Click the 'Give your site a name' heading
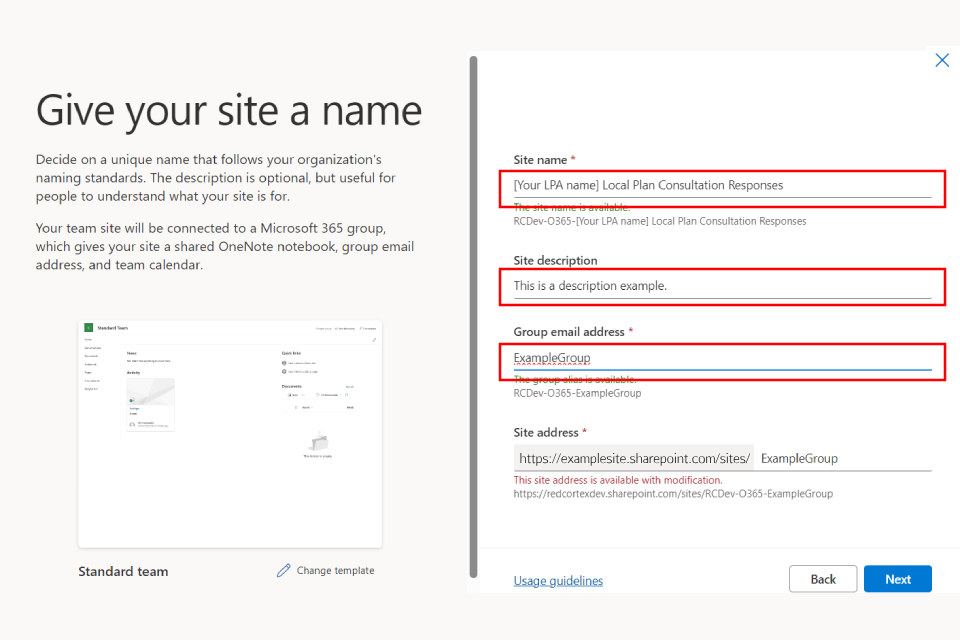 (229, 110)
